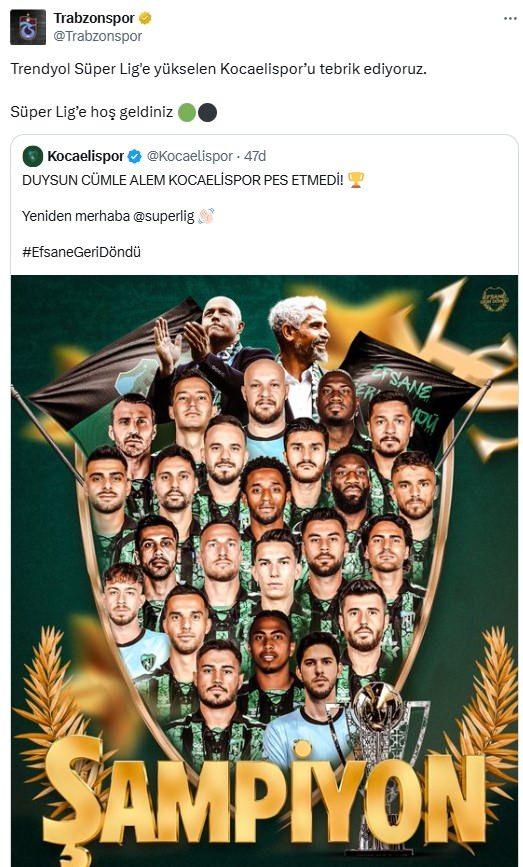Open the Şampiyon team poster image
Image resolution: width=523 pixels, height=867 pixels.
(x=264, y=571)
